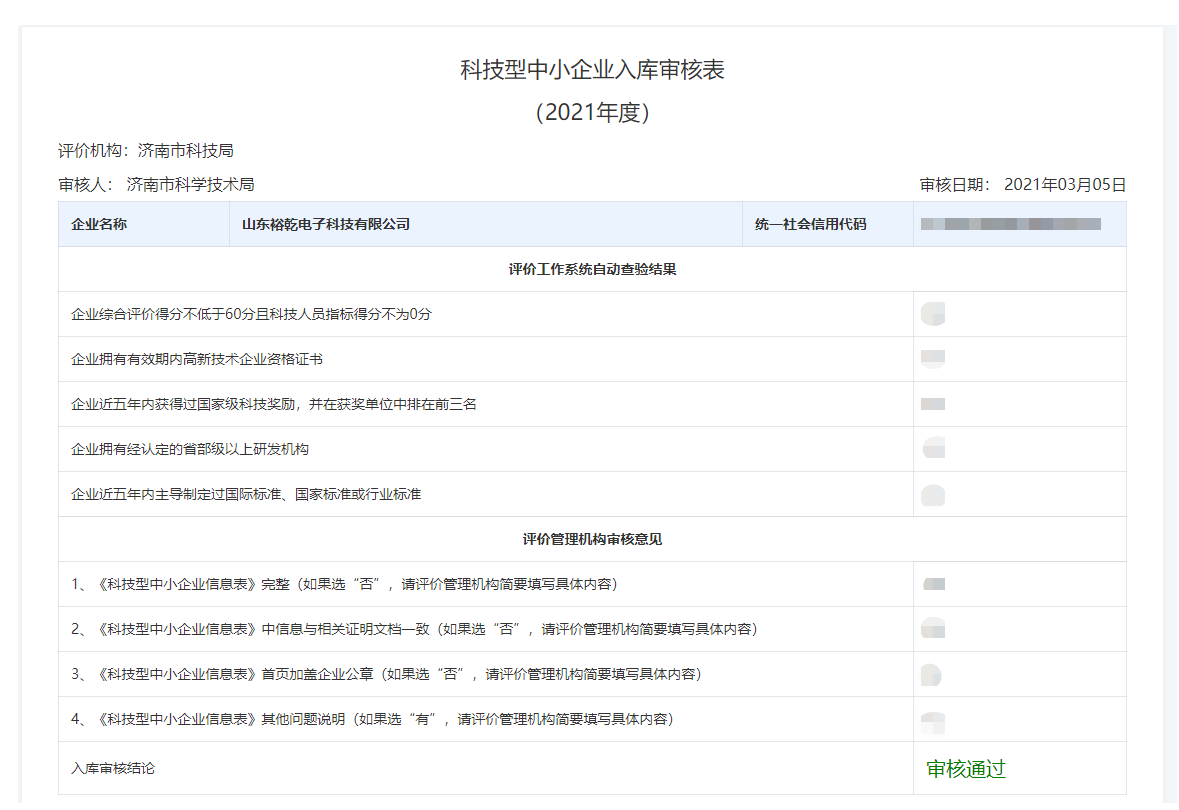1179x810 pixels.
Task: Click the indicator beside 省部级以上研发机构 criterion
Action: (x=932, y=449)
